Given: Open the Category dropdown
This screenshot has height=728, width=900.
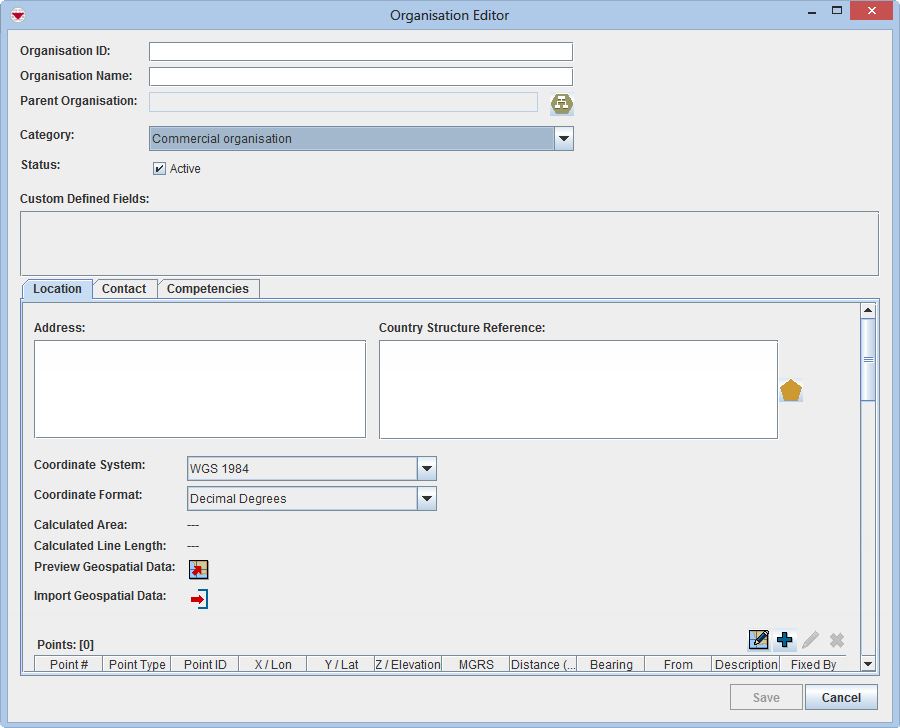Looking at the screenshot, I should coord(563,138).
